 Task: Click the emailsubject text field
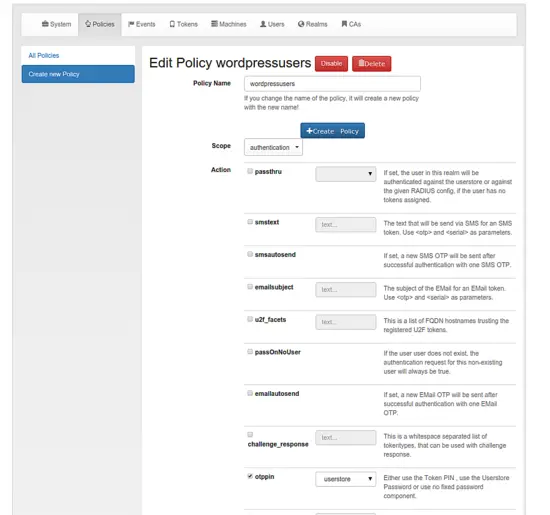pos(346,290)
